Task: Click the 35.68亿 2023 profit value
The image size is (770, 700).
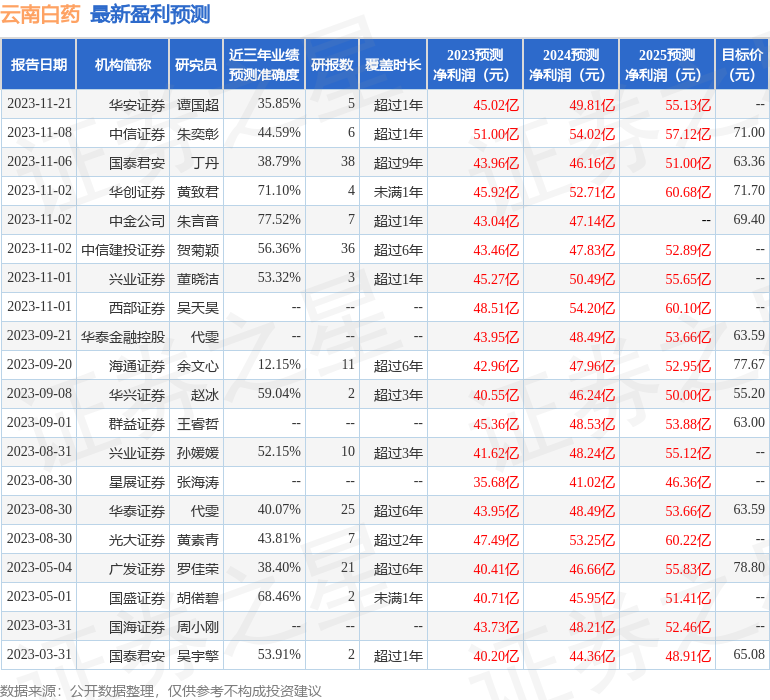Action: tap(496, 481)
